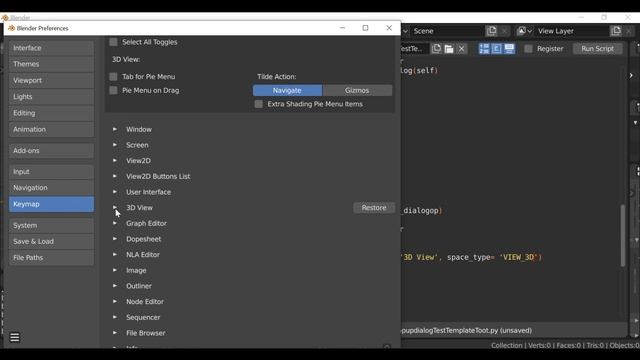Click the text file name field
The height and width of the screenshot is (360, 640).
[x=415, y=49]
